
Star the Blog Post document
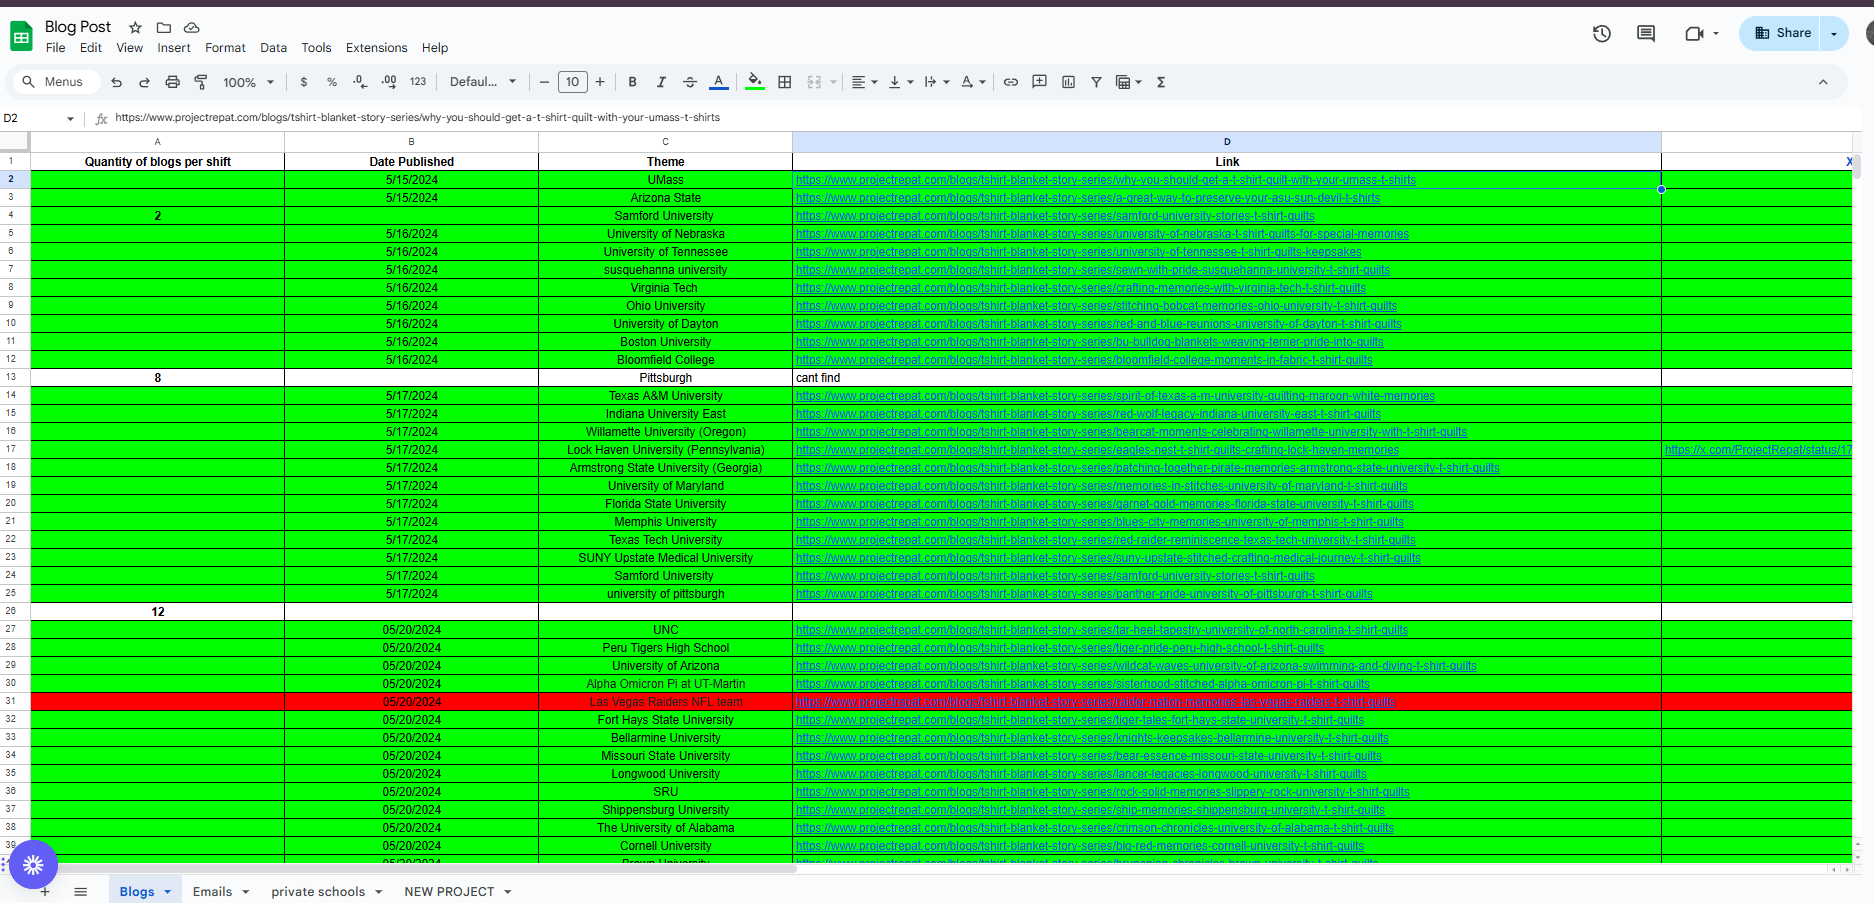(135, 28)
